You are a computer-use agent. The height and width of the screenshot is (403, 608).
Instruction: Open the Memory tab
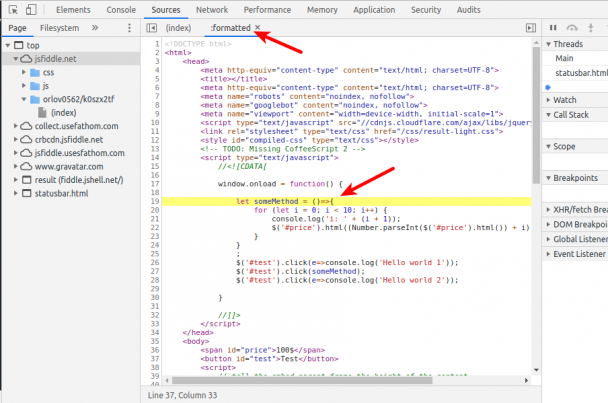tap(322, 10)
